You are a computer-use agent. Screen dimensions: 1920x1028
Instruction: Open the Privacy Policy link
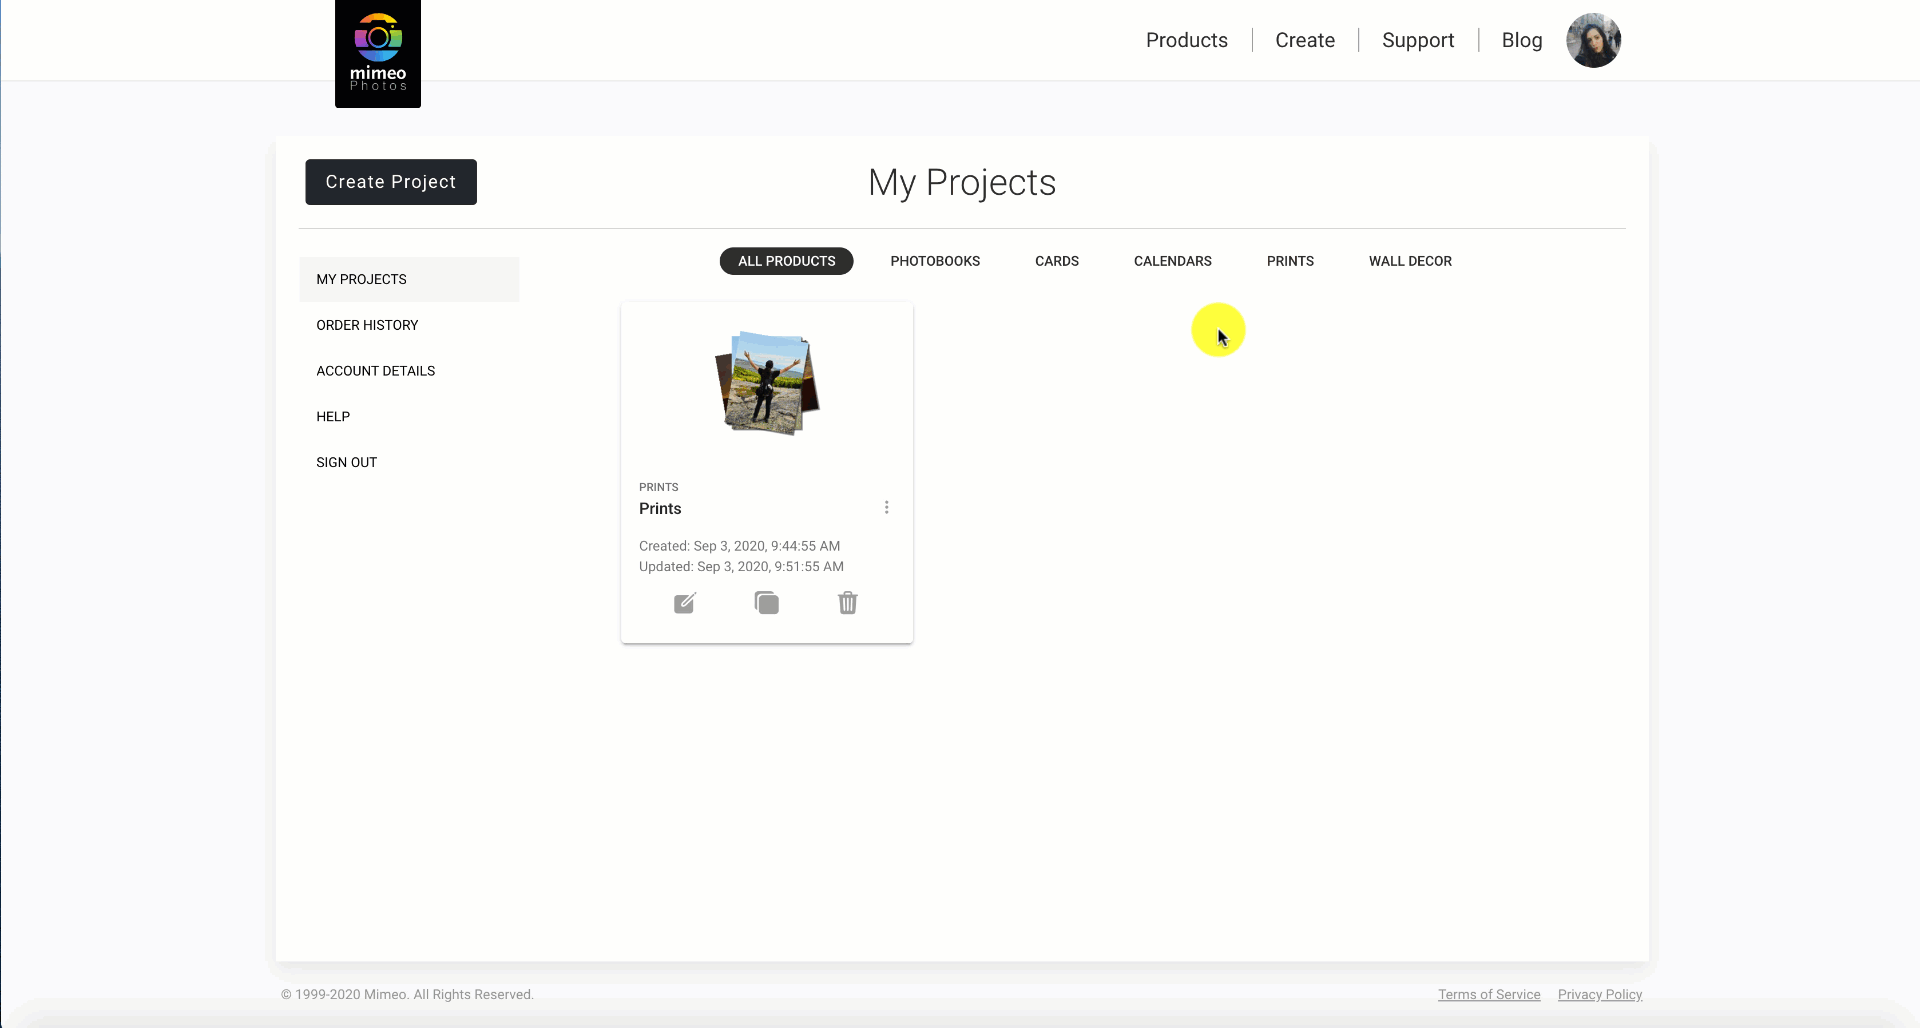coord(1600,994)
